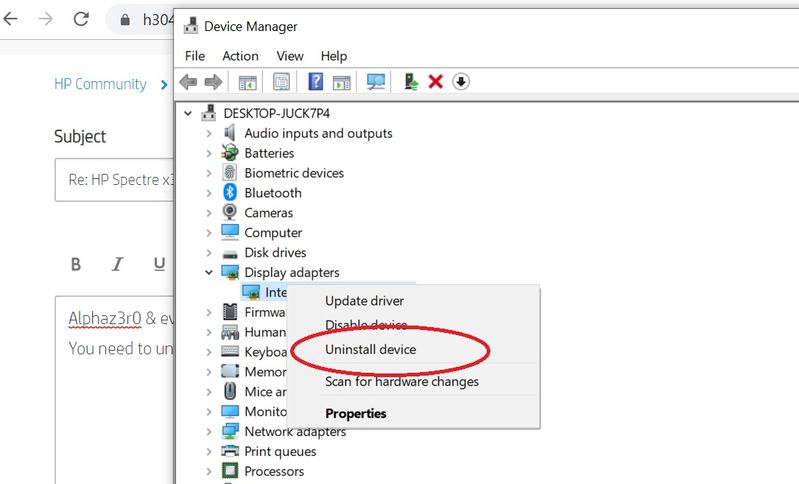Viewport: 799px width, 484px height.
Task: Expand the Disk drives category
Action: [208, 253]
